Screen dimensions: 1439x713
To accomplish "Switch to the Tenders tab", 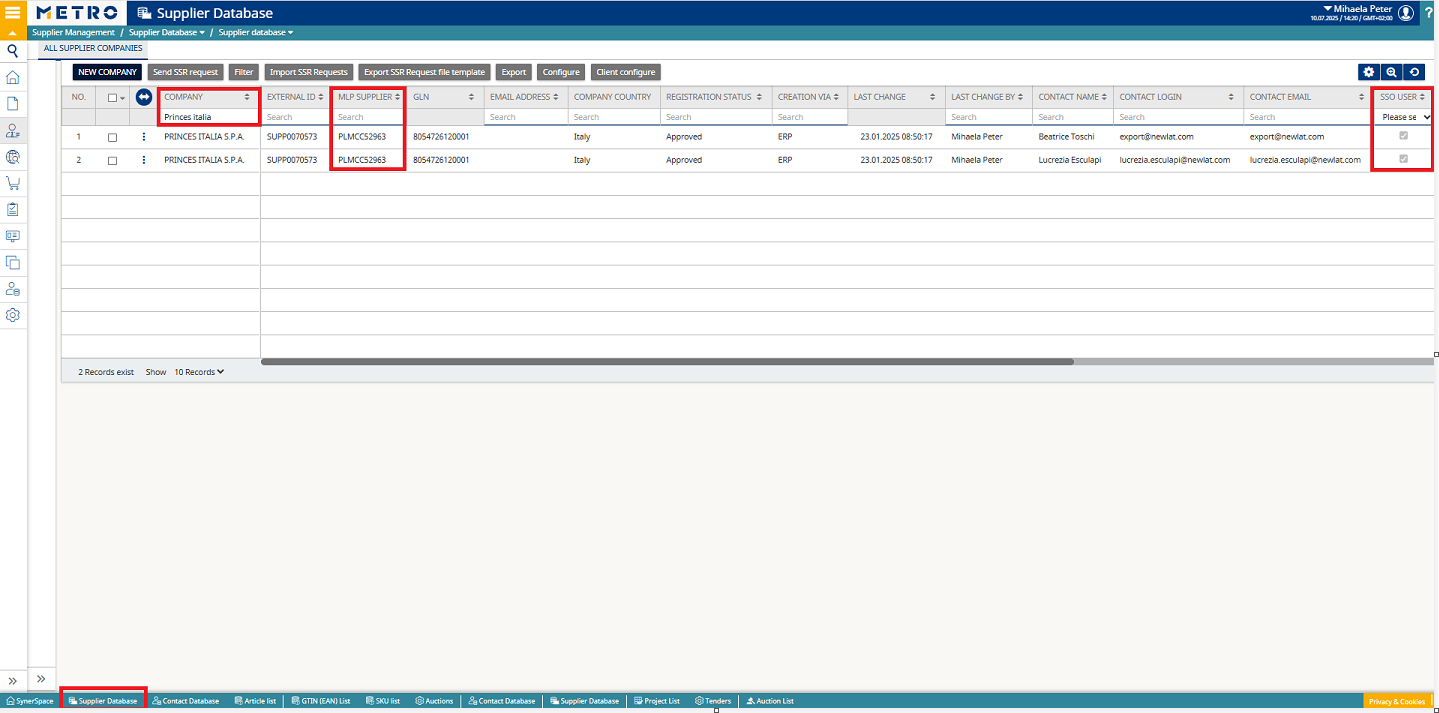I will (x=713, y=701).
